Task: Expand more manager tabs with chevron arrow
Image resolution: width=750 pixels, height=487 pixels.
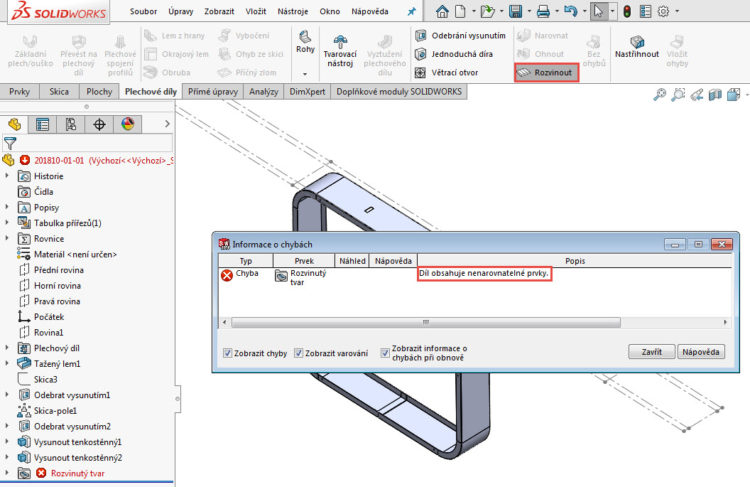Action: pyautogui.click(x=167, y=124)
